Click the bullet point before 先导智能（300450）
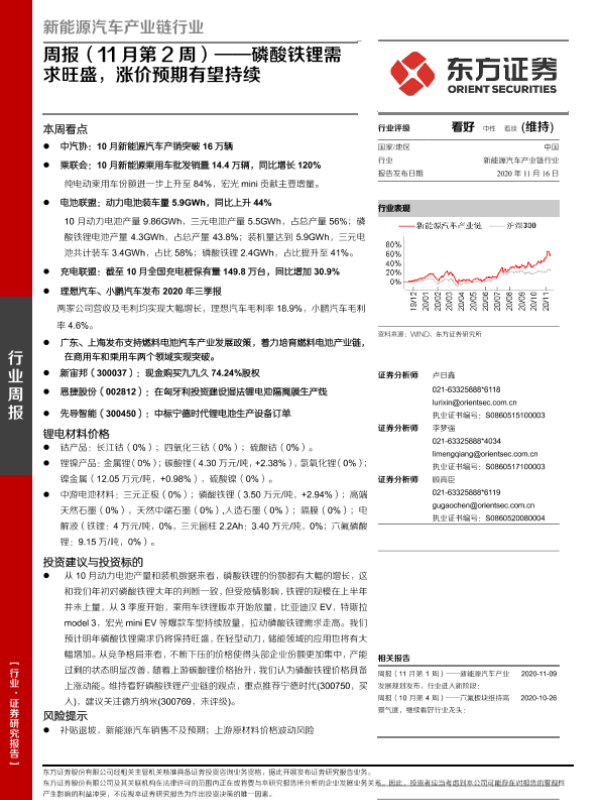600x800 pixels. tap(46, 413)
